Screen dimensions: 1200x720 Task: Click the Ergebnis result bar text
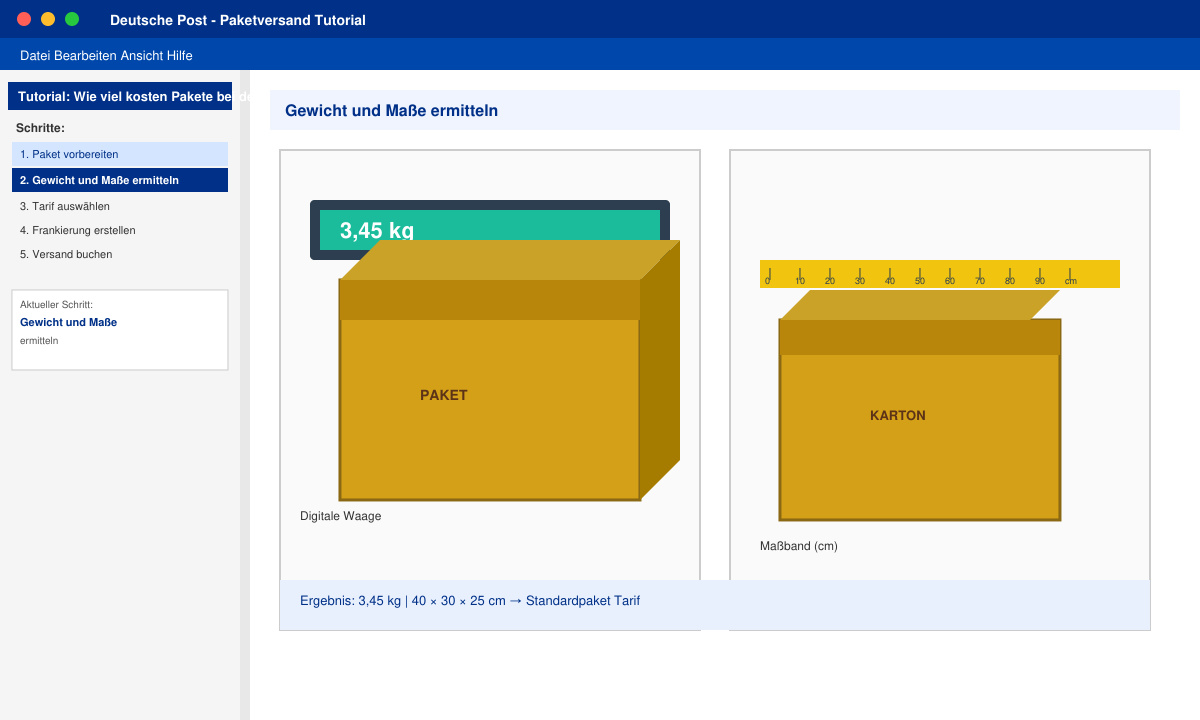point(470,601)
